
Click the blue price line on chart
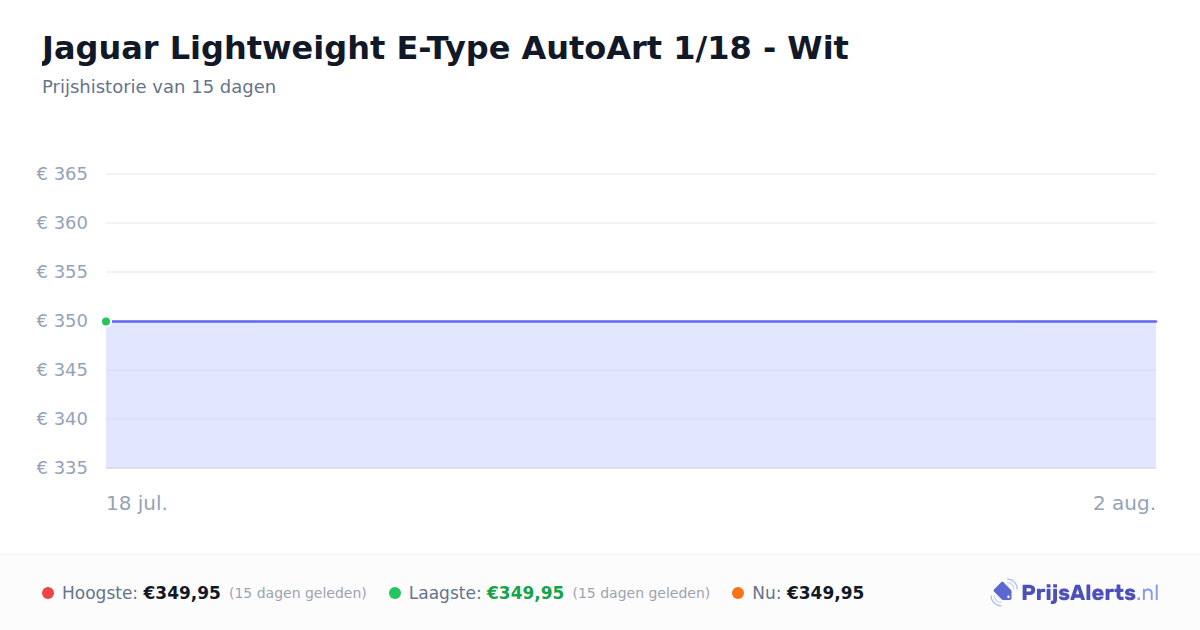pos(631,321)
